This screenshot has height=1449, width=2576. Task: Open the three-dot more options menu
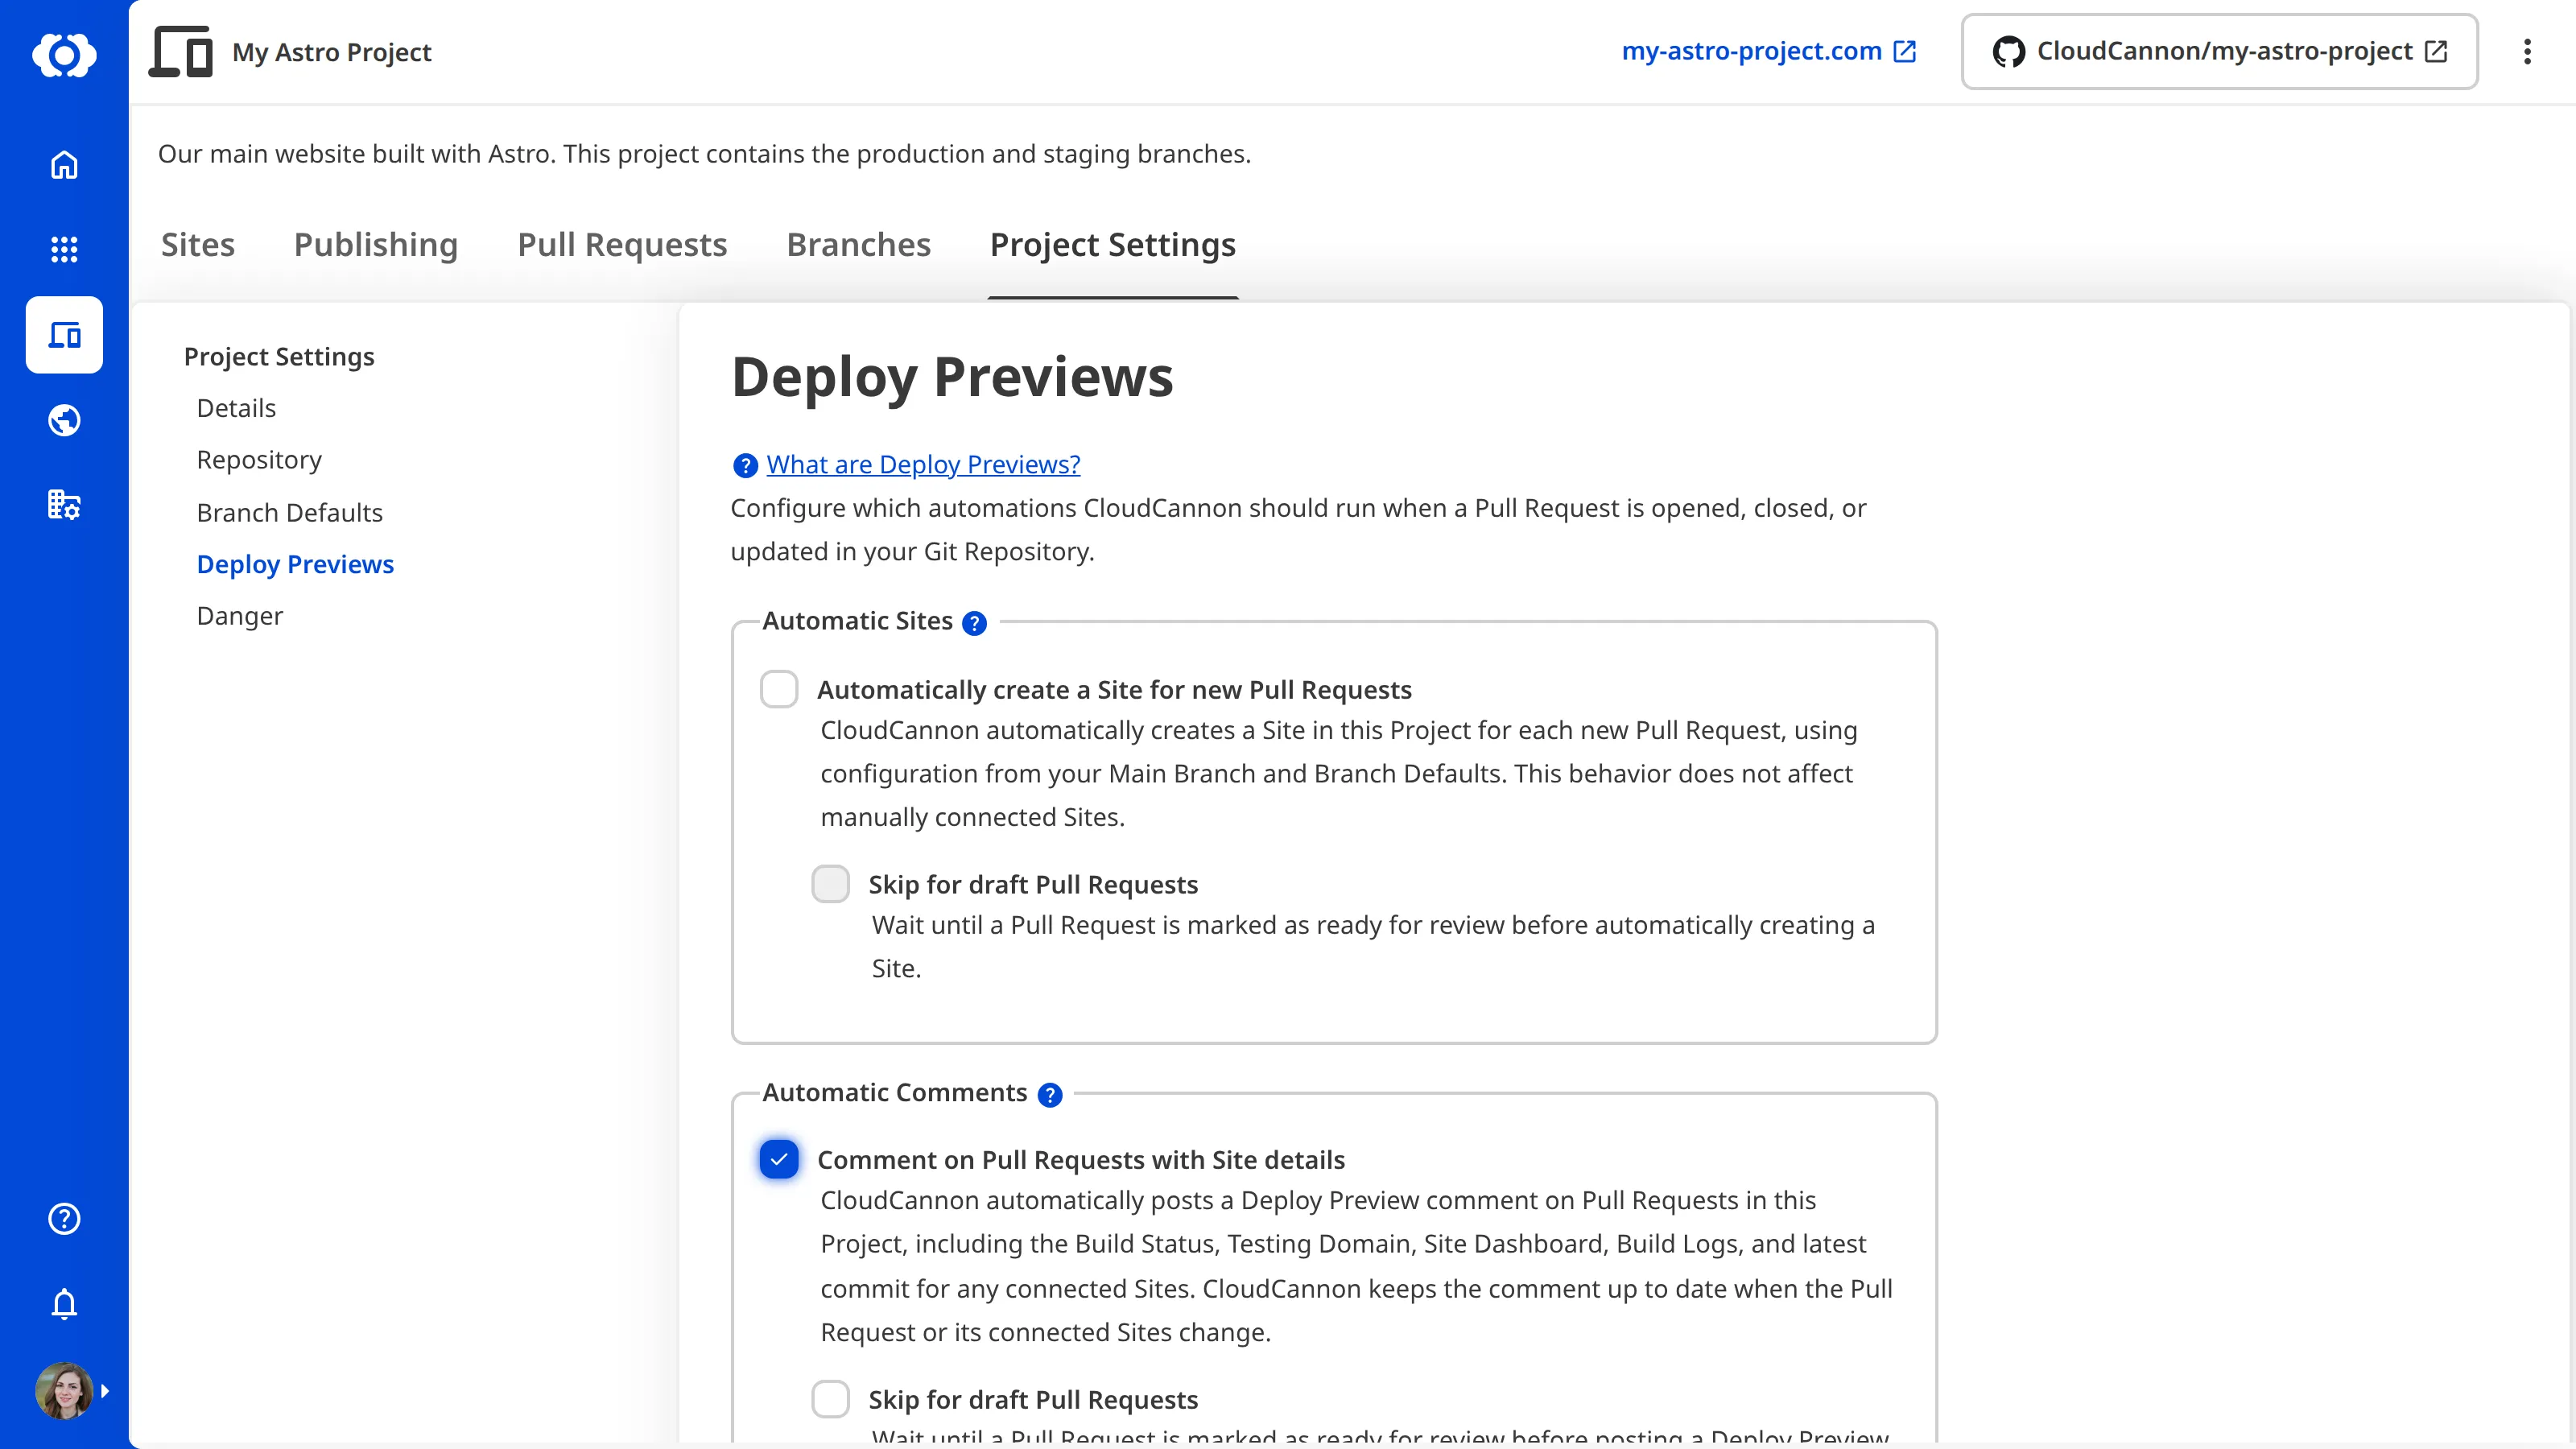[2527, 52]
